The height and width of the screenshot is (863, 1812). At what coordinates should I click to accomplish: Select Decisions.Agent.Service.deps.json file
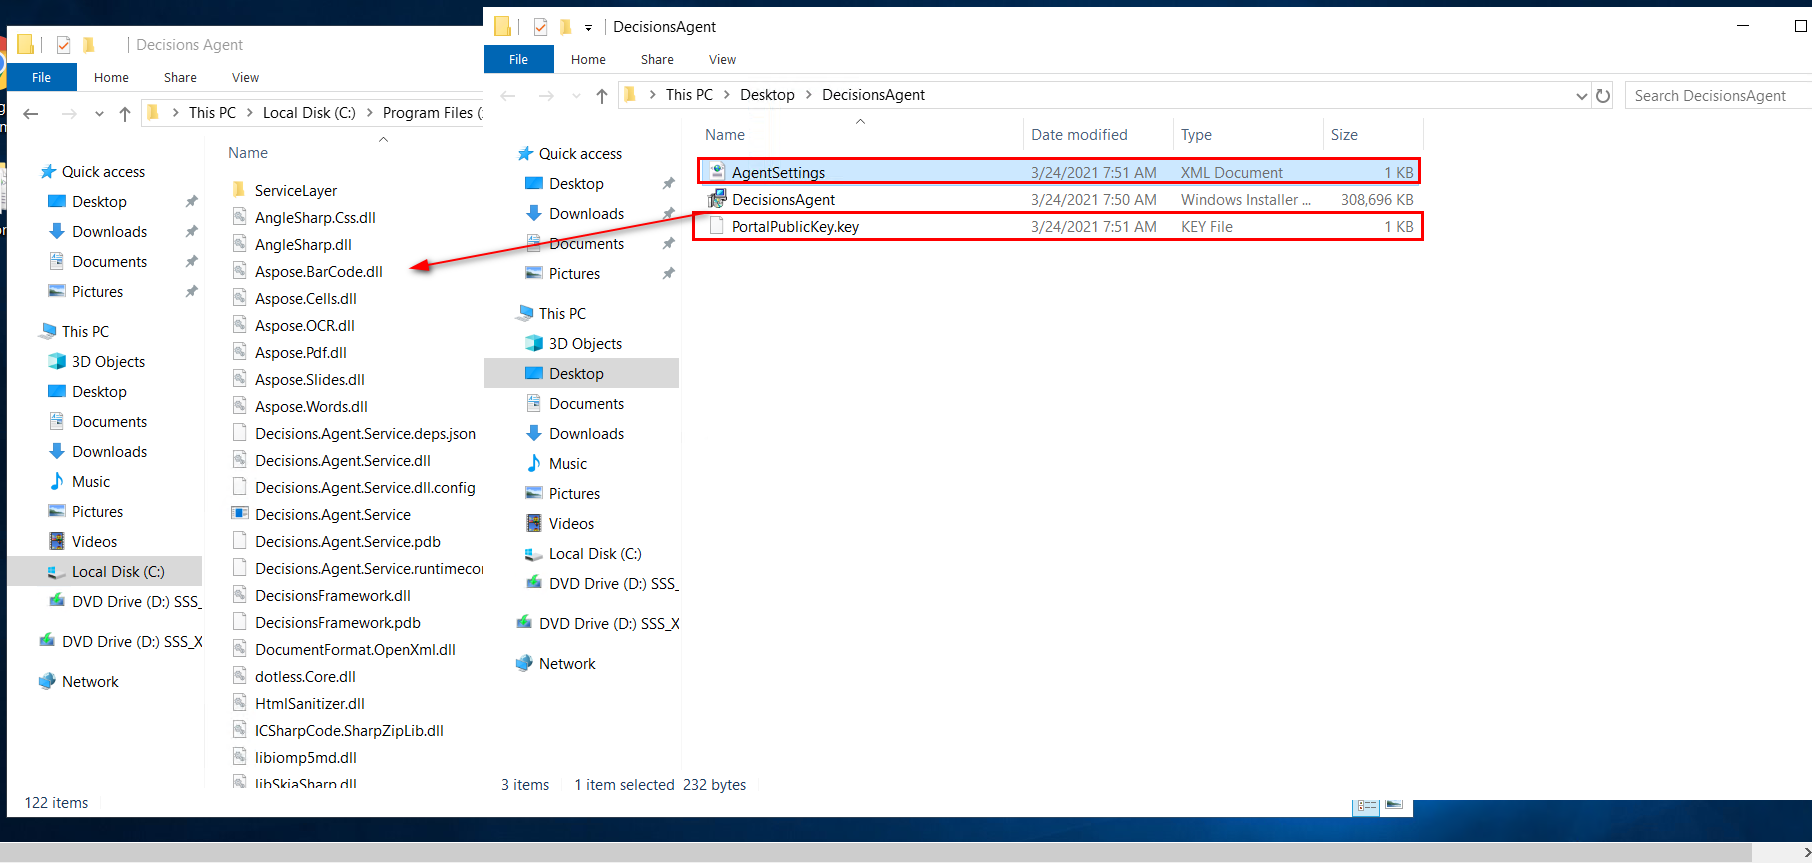click(x=365, y=433)
